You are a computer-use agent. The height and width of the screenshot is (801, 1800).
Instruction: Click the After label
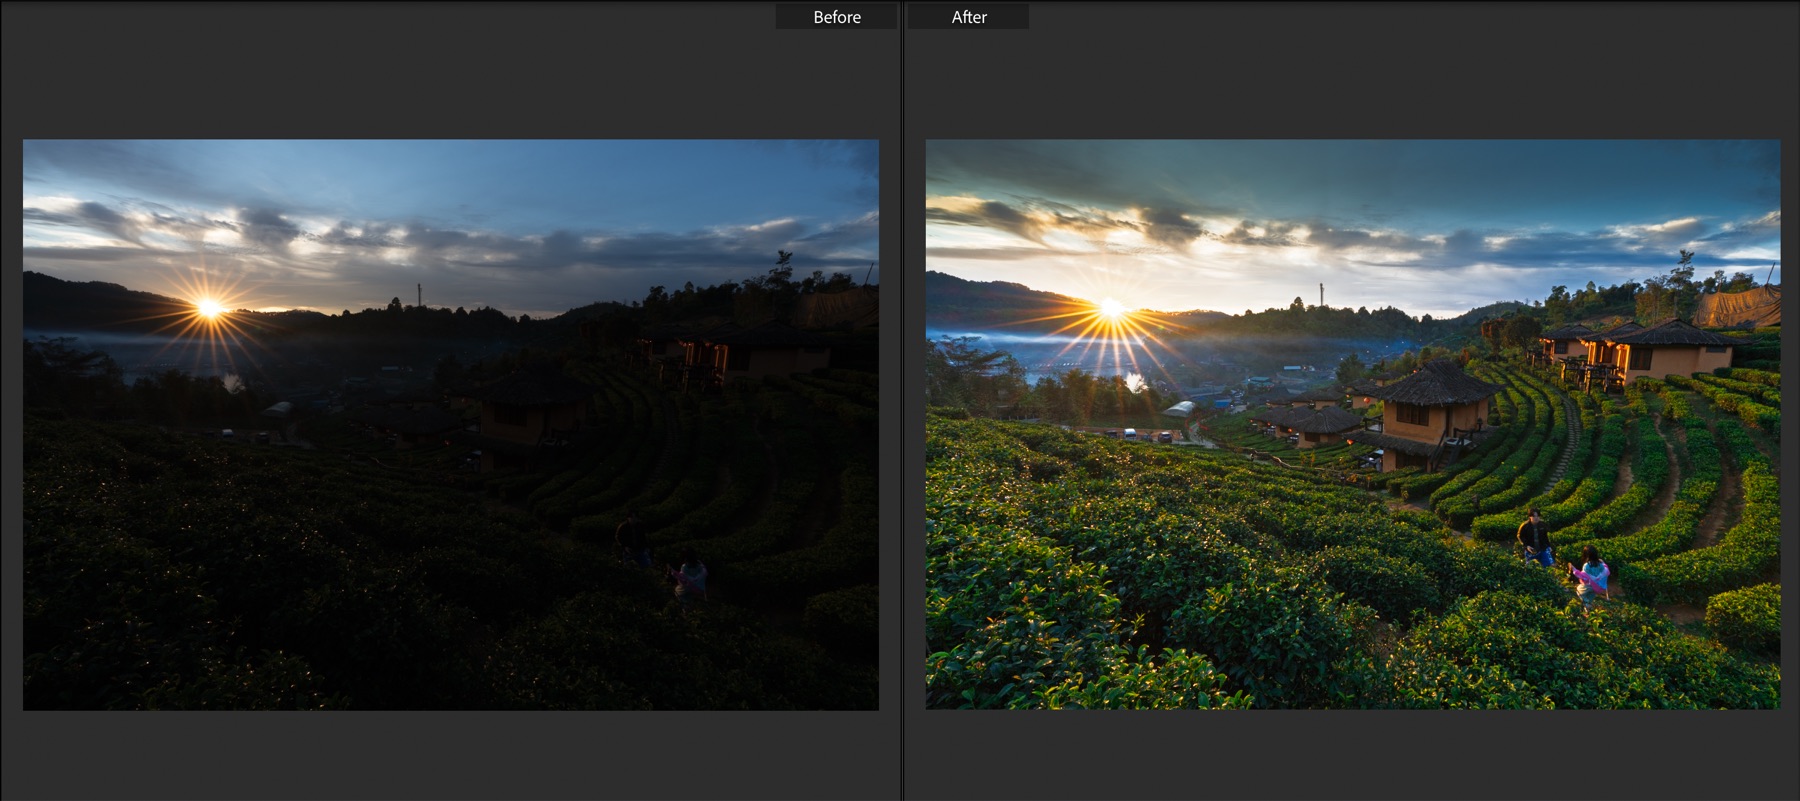[968, 17]
